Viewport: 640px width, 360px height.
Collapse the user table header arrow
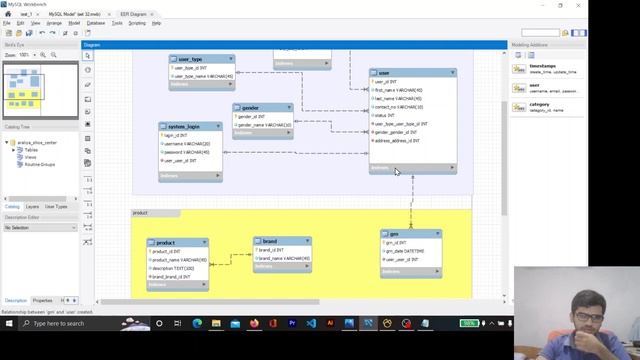tap(452, 73)
